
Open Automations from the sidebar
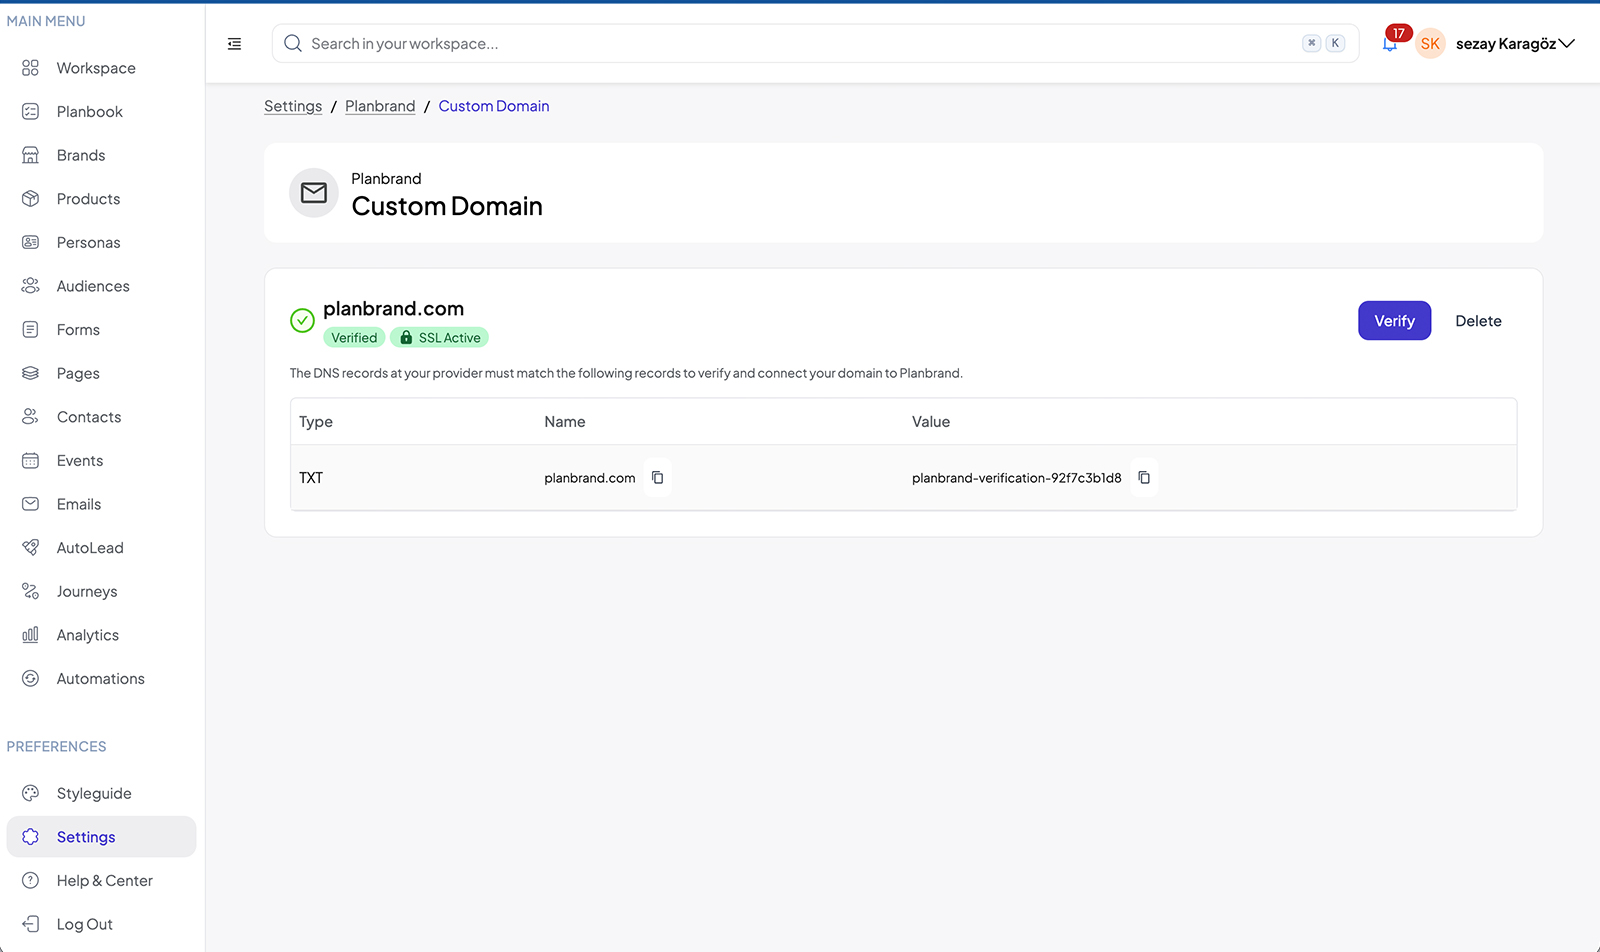coord(101,679)
